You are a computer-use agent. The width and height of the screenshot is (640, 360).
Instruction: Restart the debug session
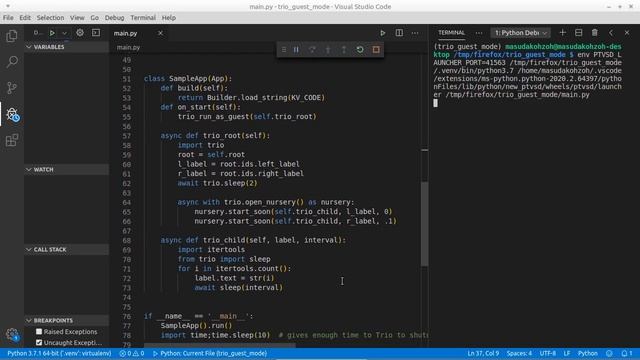[x=360, y=50]
